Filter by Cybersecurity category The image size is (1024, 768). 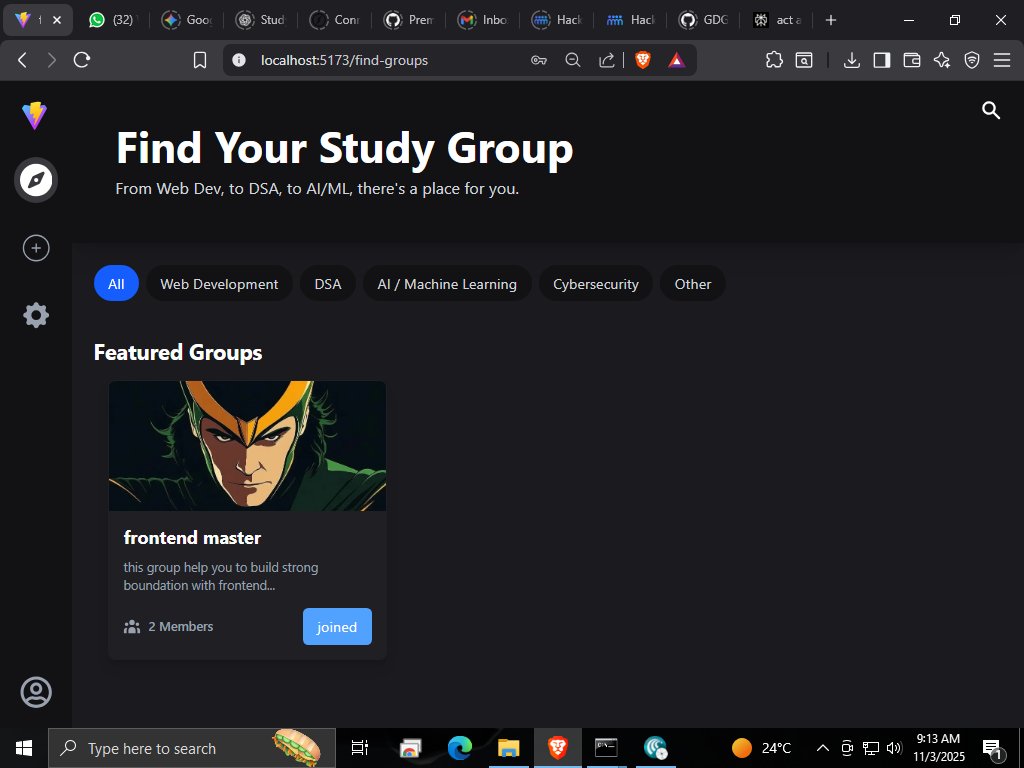click(x=596, y=283)
